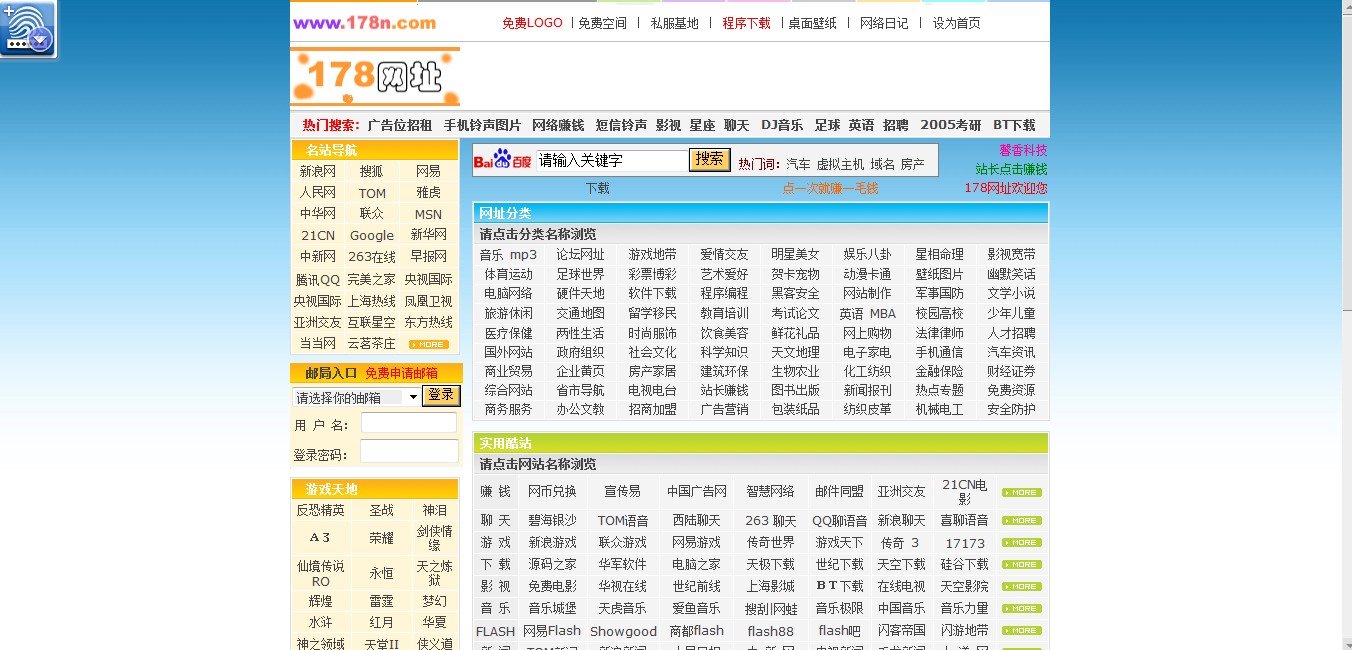Open the 软件下载 category
Image resolution: width=1352 pixels, height=650 pixels.
click(x=652, y=294)
